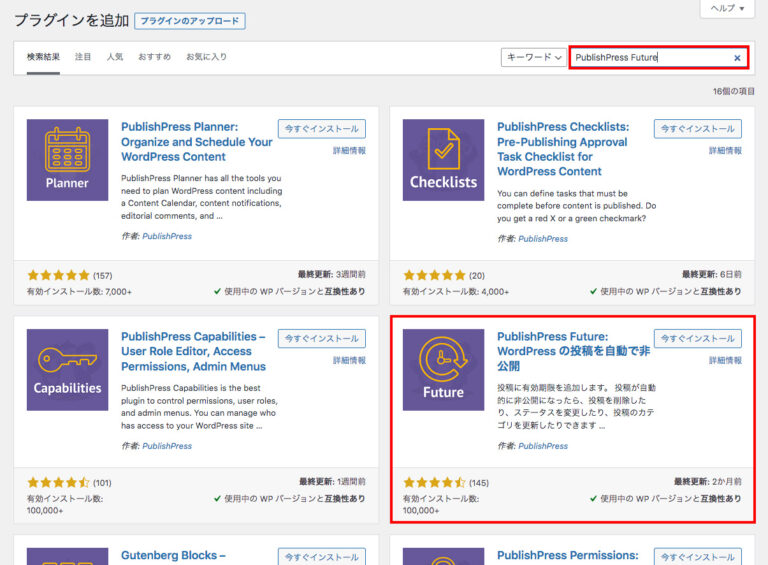
Task: Click the plugin search input field
Action: (x=648, y=58)
